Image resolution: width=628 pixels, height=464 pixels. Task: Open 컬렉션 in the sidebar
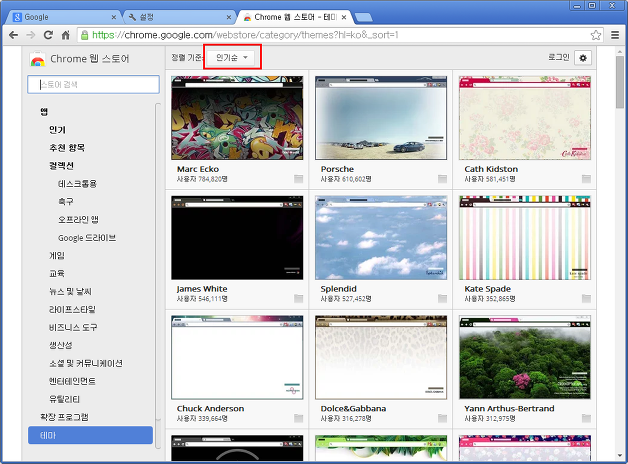(x=61, y=166)
